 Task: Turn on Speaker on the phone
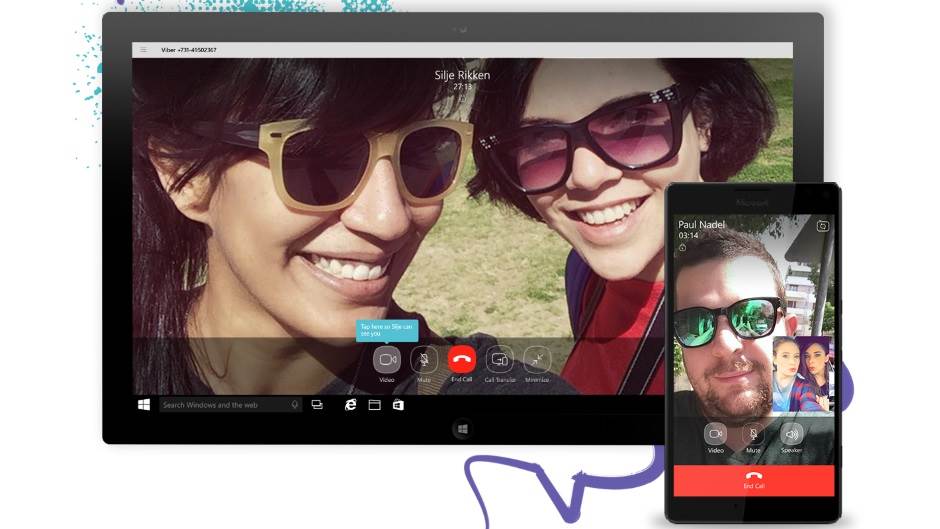click(x=792, y=433)
